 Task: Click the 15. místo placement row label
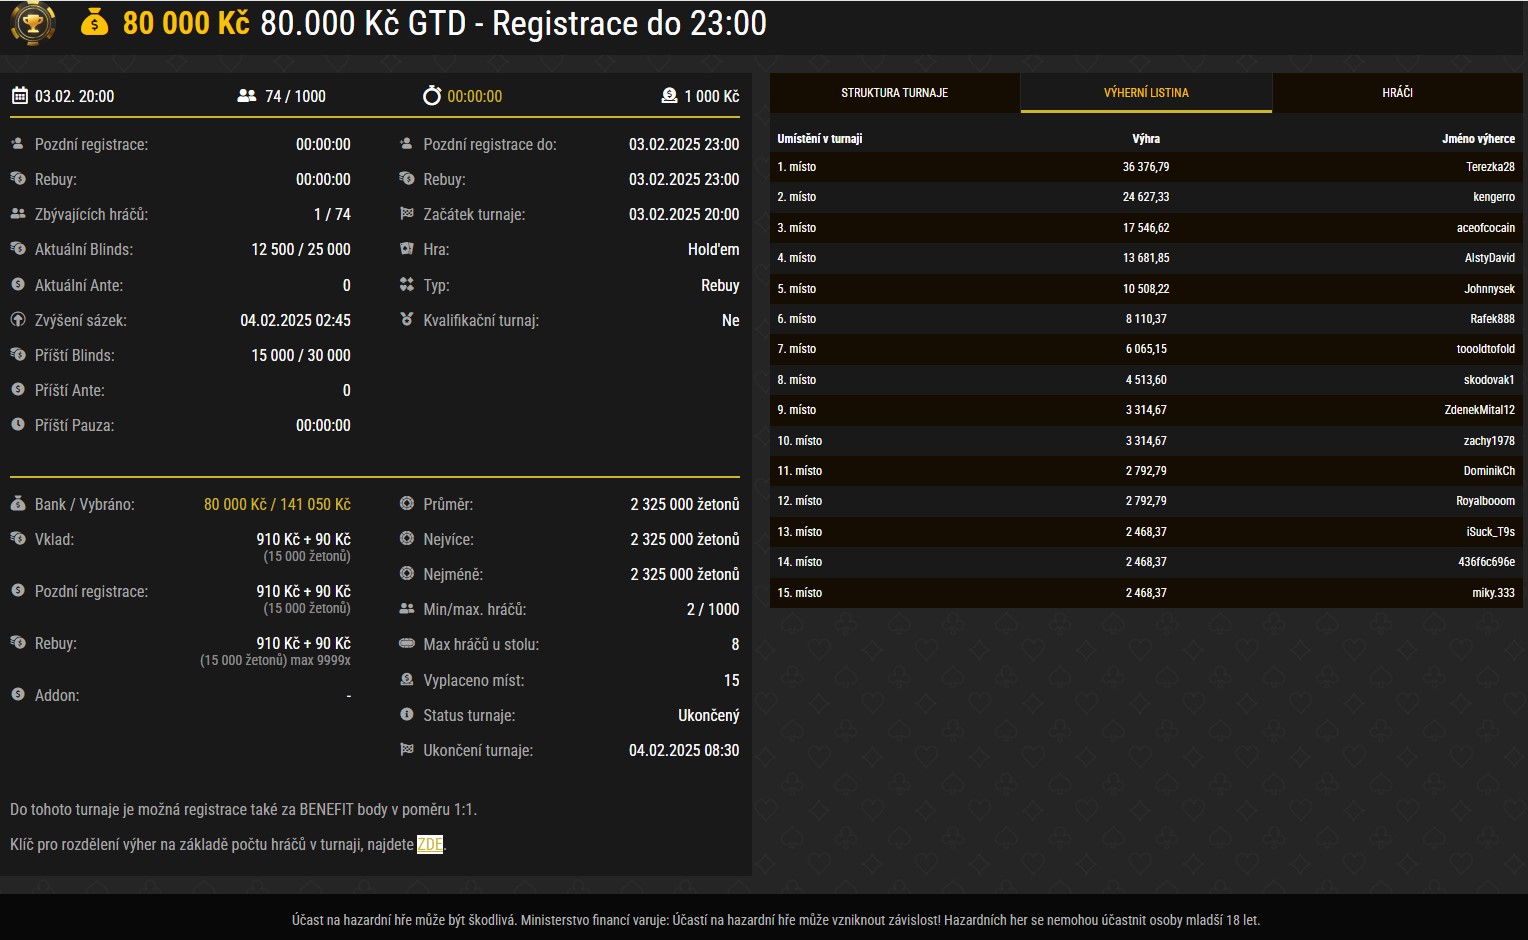click(799, 593)
